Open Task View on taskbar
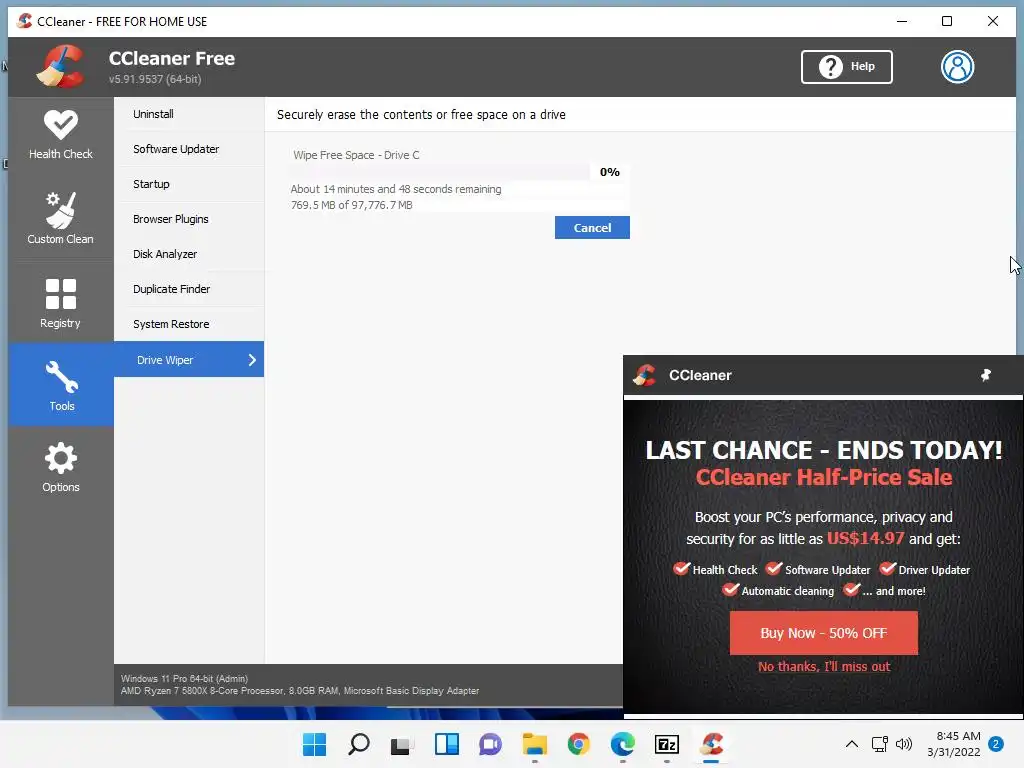The height and width of the screenshot is (768, 1024). pos(402,744)
